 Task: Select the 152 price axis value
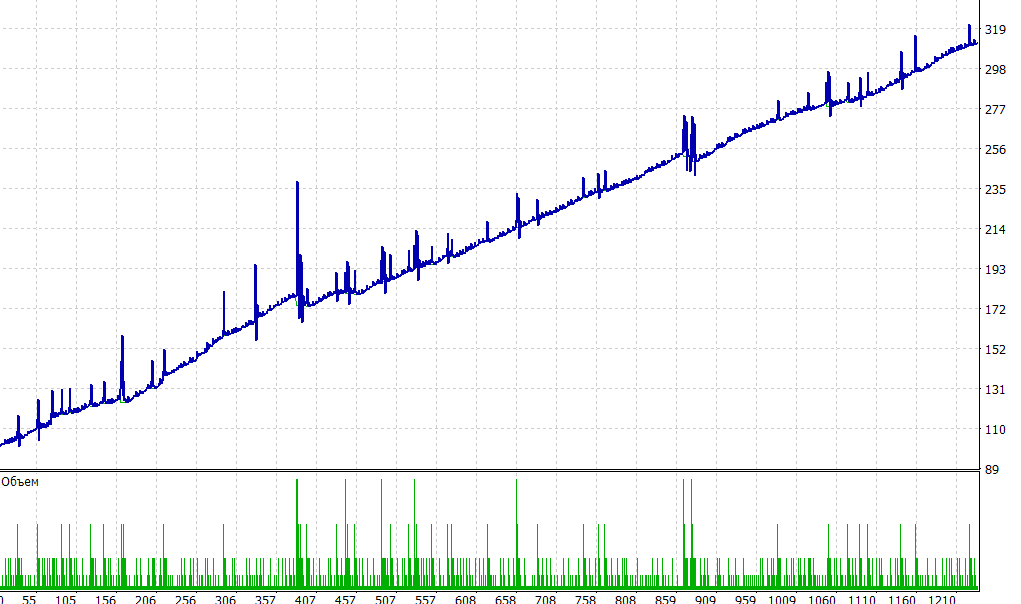pos(995,350)
